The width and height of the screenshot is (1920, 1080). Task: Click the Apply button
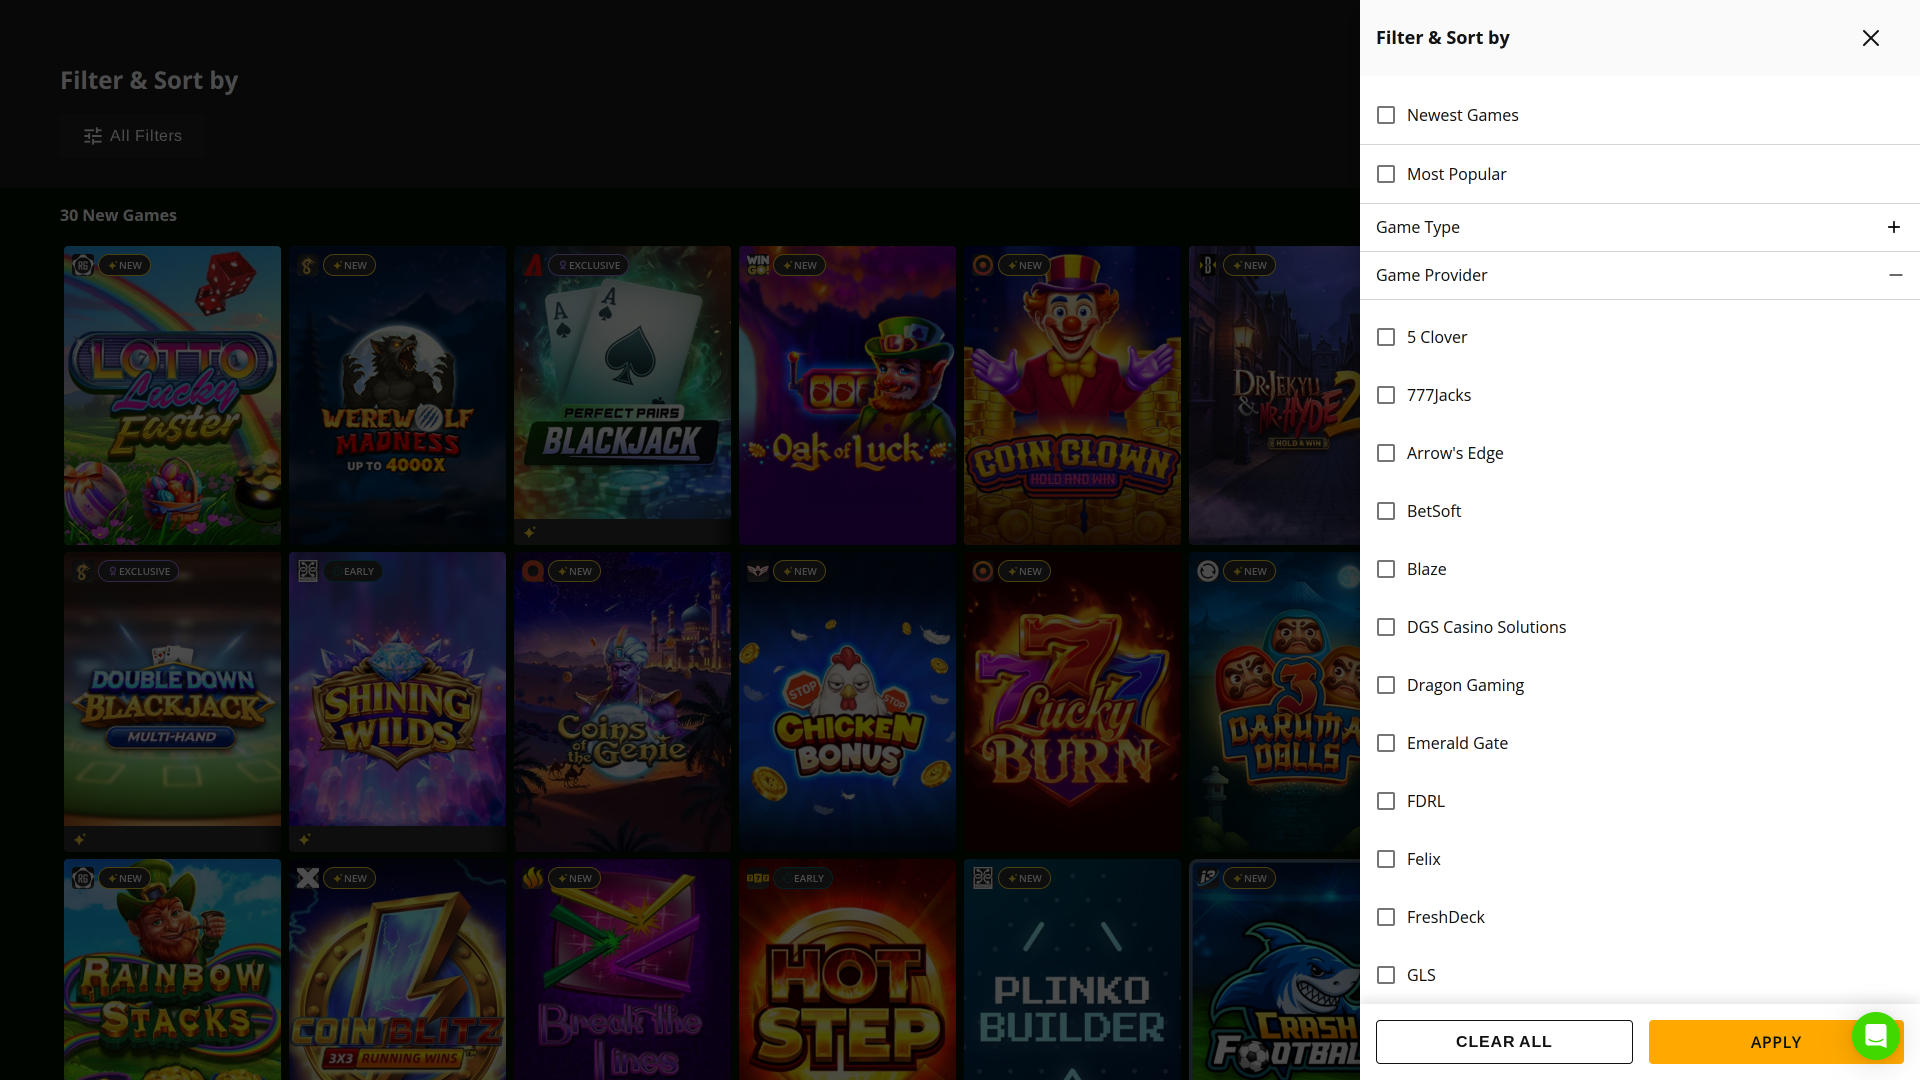(1774, 1042)
